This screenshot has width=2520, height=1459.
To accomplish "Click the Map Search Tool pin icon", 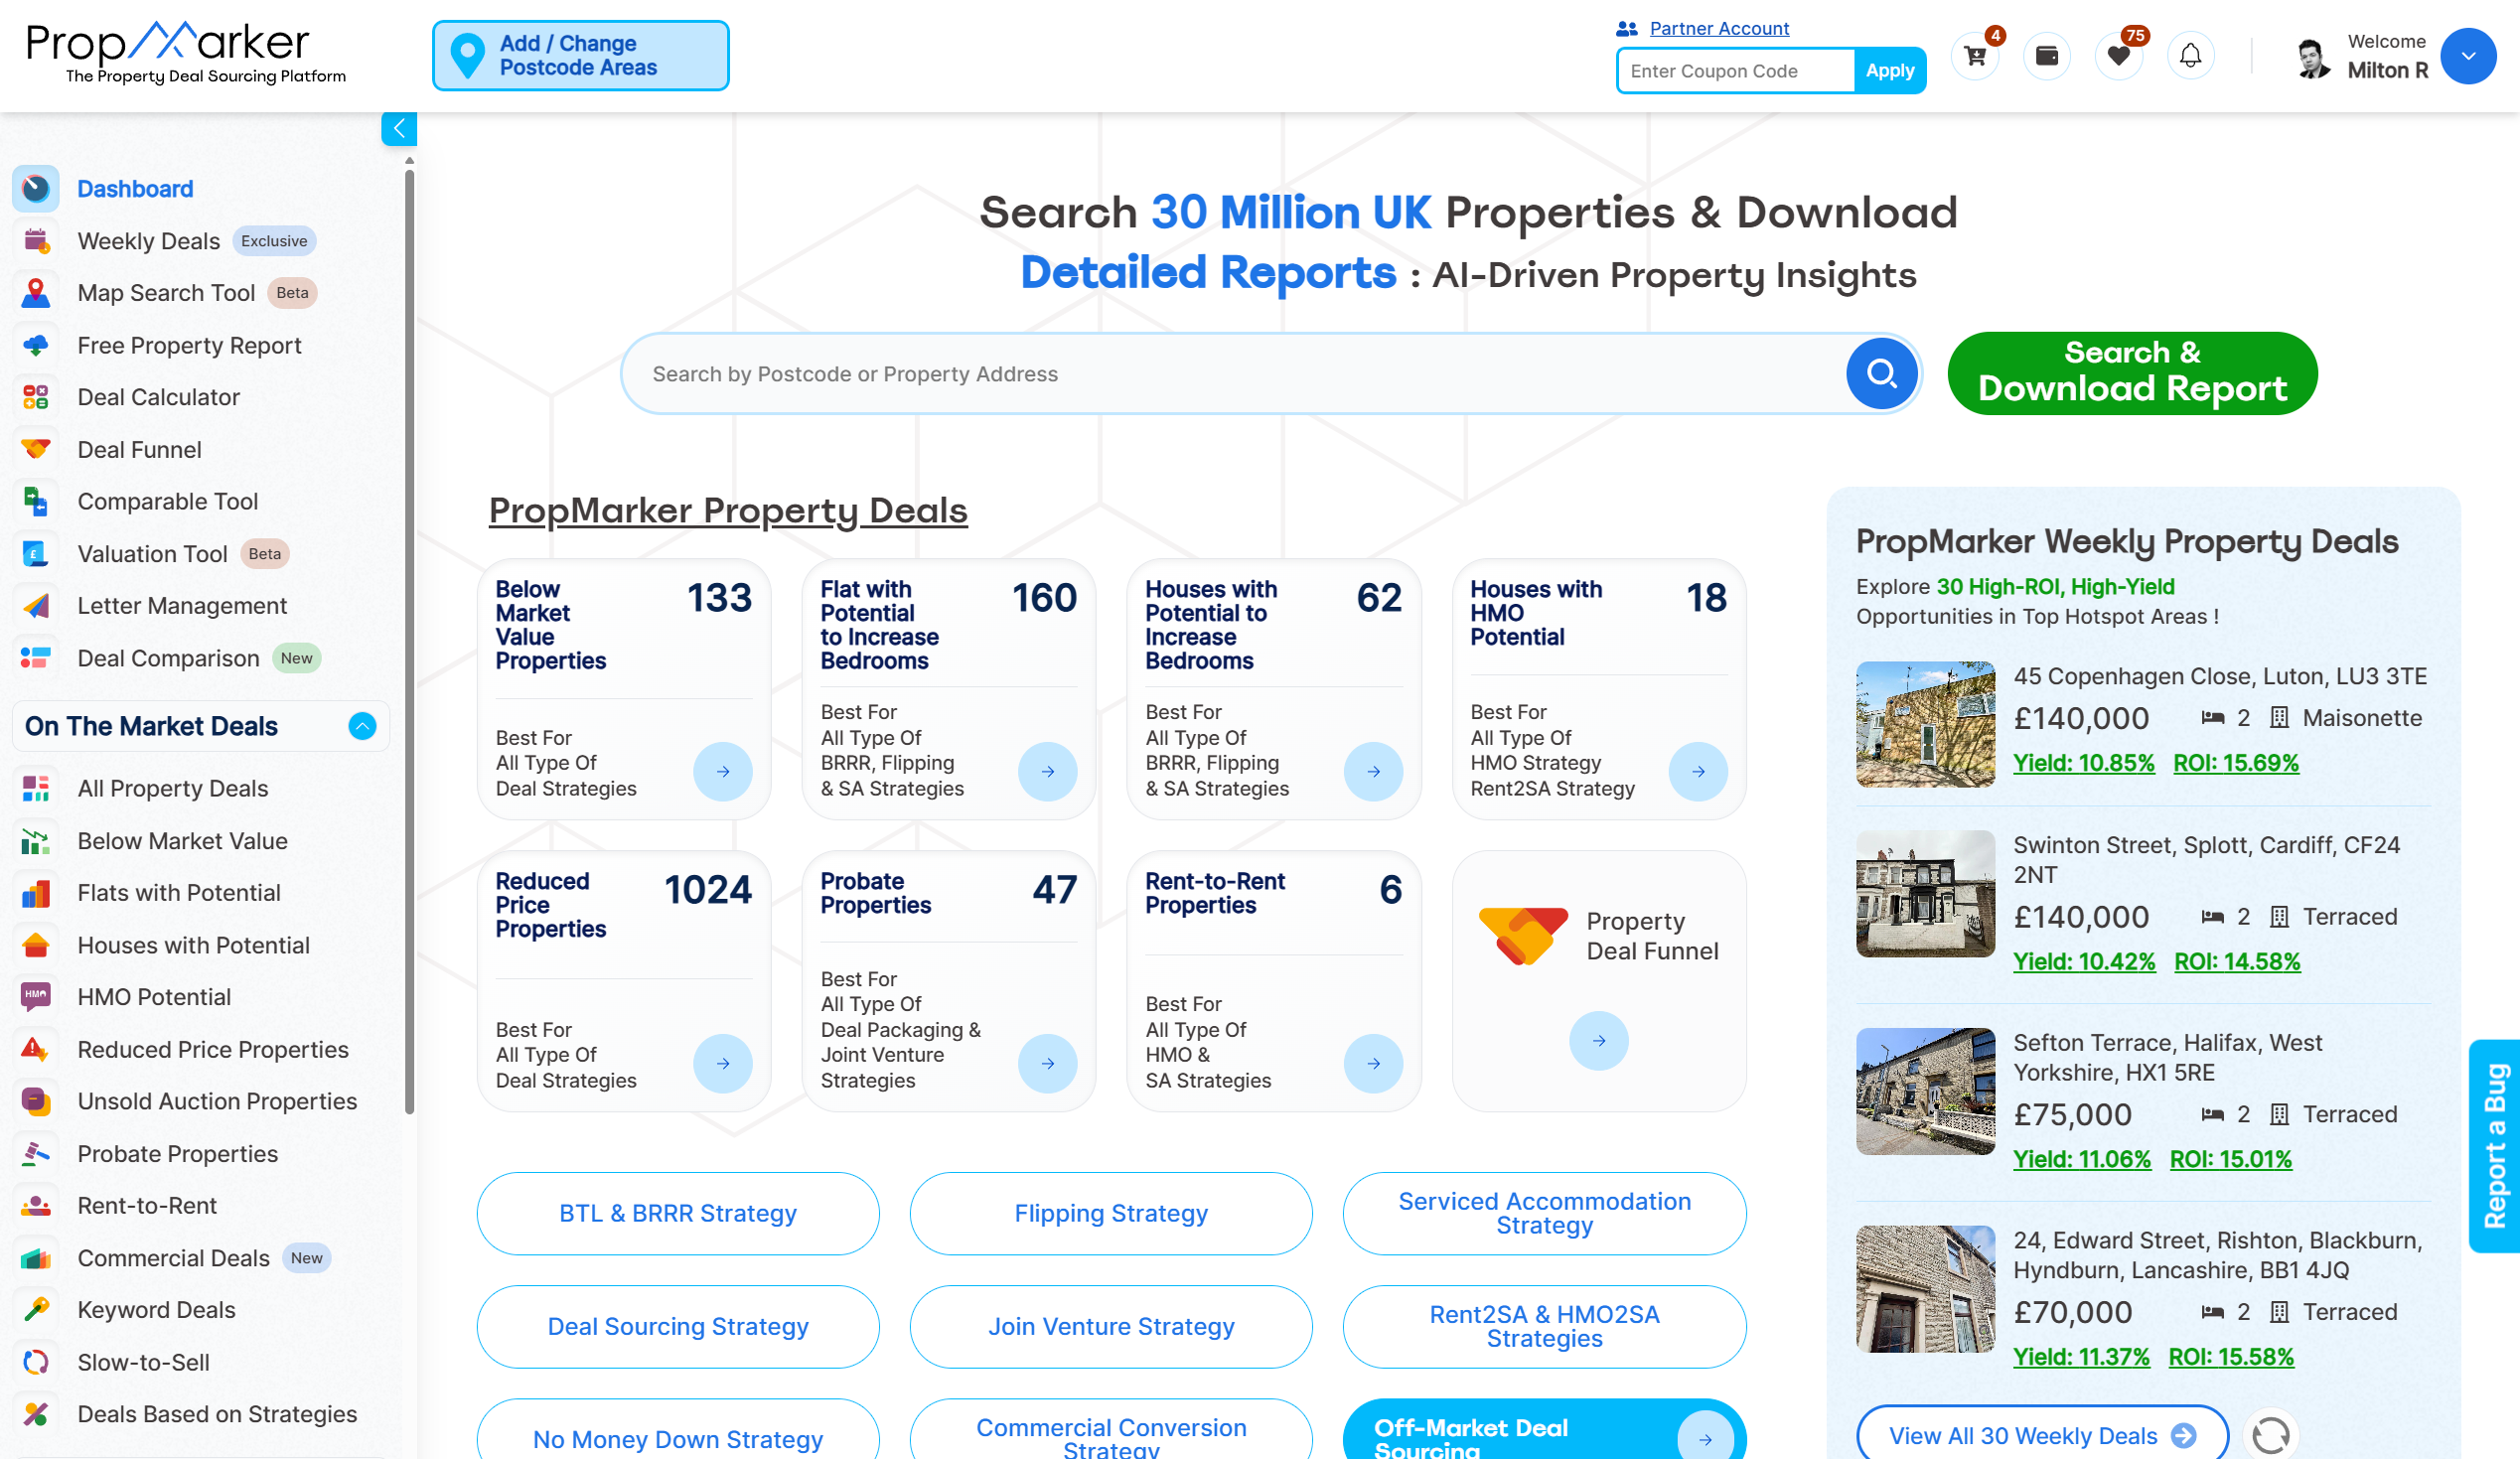I will (x=36, y=293).
